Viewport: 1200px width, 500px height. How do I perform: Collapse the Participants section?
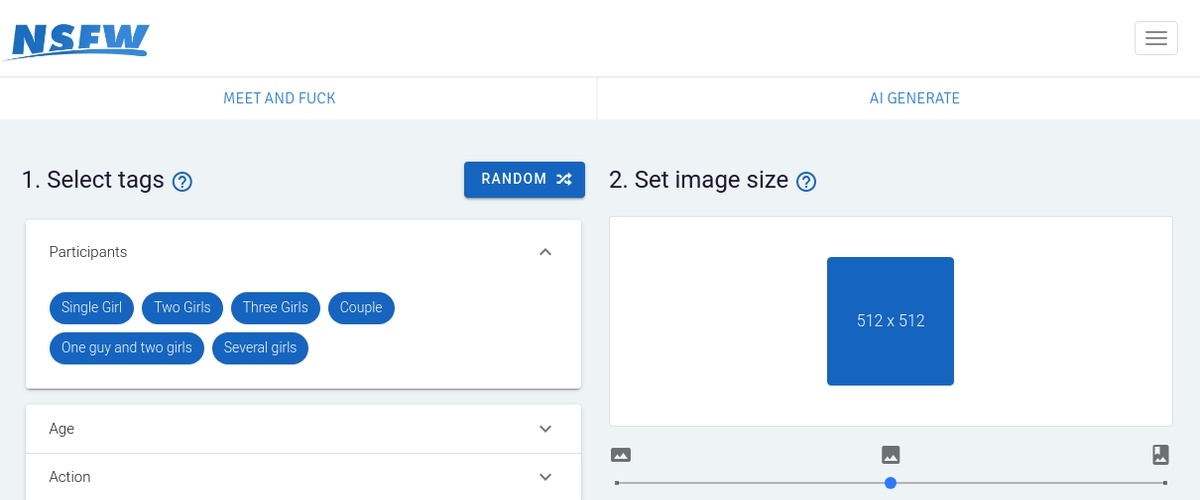(x=545, y=252)
